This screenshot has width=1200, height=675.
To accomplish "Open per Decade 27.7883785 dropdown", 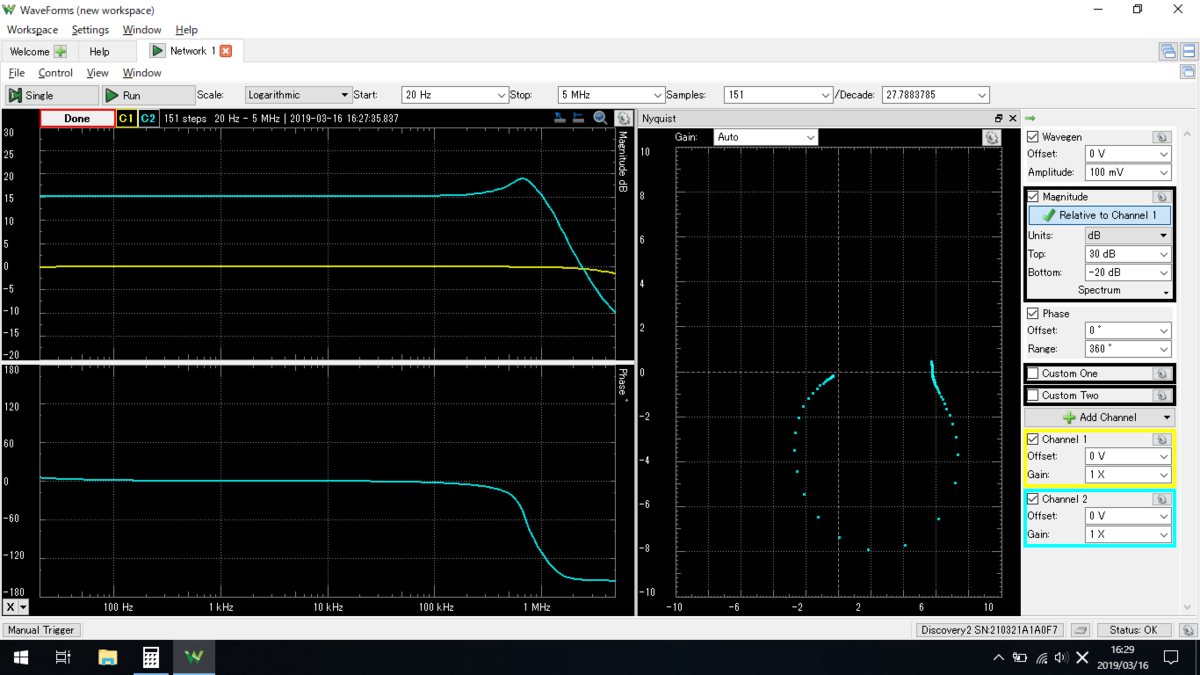I will [x=936, y=95].
